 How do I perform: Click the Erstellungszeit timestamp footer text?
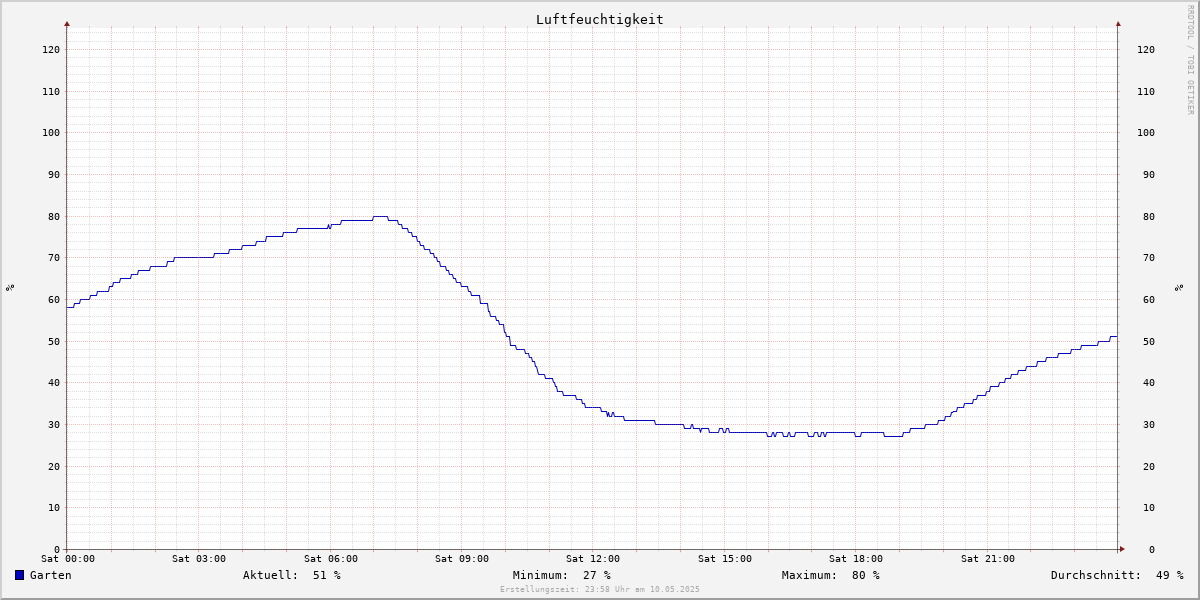pyautogui.click(x=600, y=590)
